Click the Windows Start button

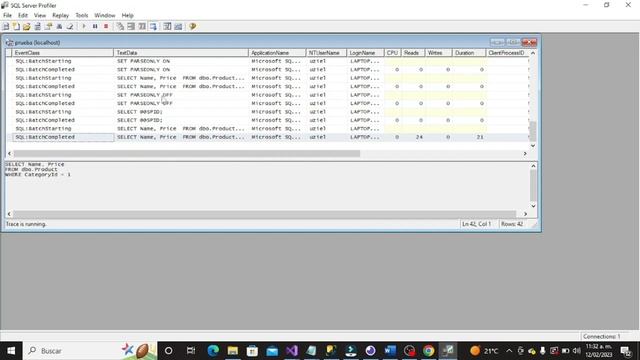(x=11, y=351)
